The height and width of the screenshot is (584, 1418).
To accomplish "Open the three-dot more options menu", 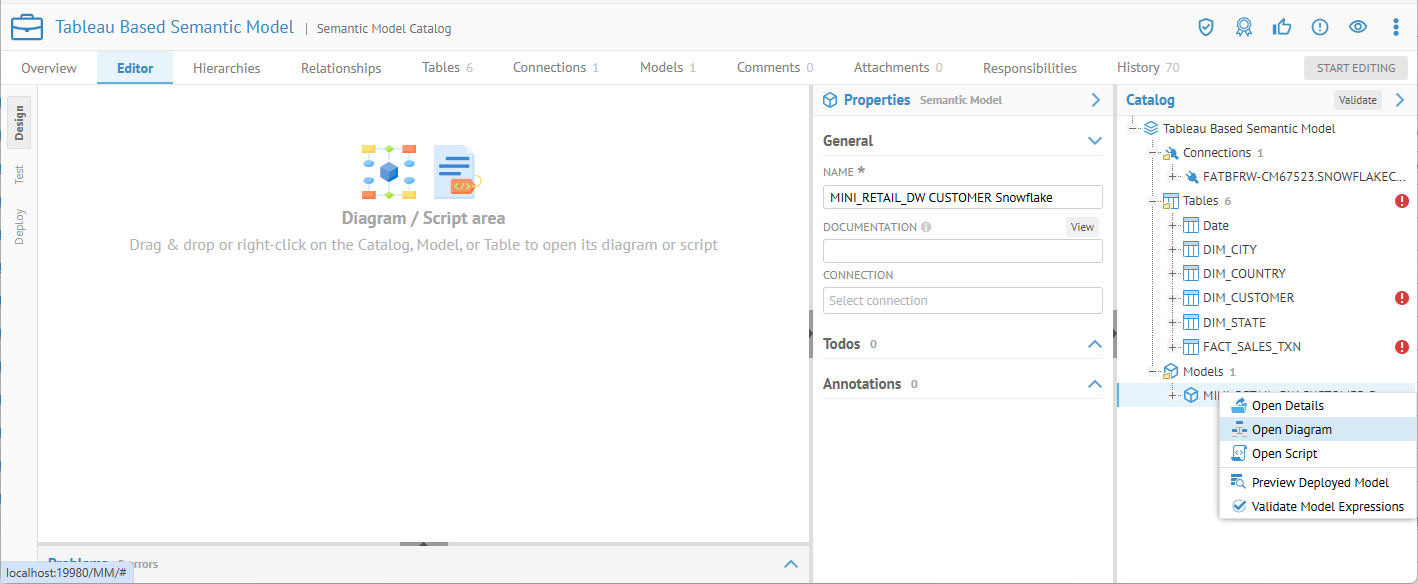I will coord(1396,27).
